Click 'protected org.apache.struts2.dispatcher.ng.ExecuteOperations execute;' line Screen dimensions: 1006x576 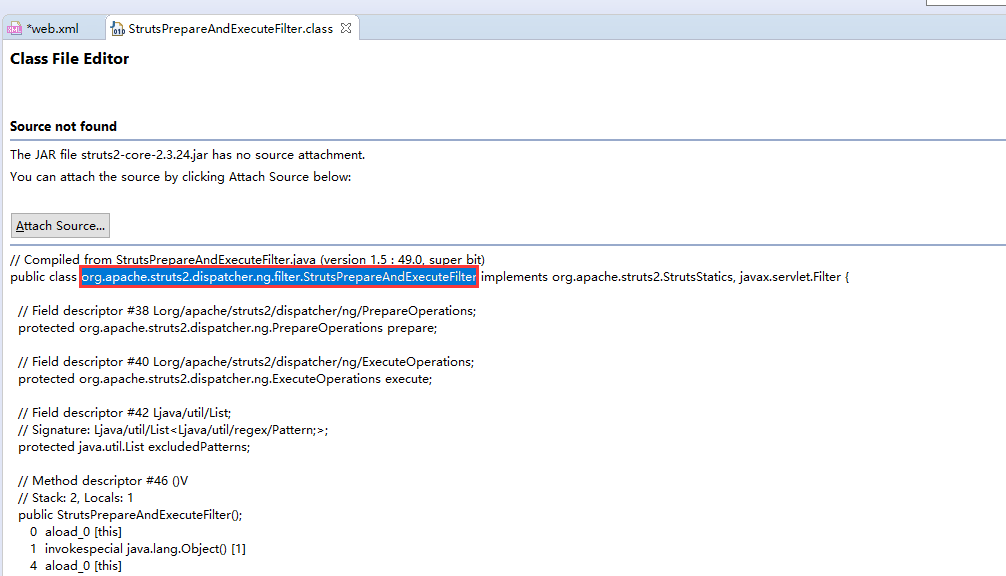(x=225, y=379)
